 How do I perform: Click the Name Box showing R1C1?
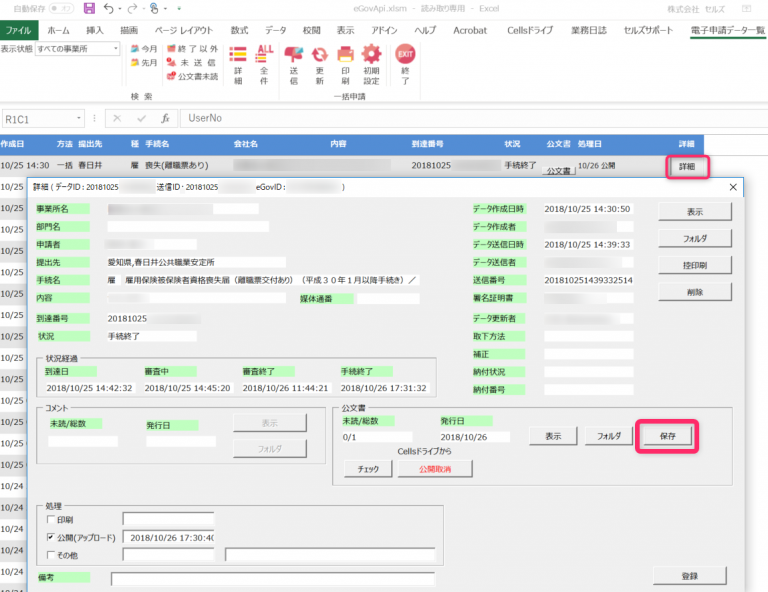coord(39,119)
